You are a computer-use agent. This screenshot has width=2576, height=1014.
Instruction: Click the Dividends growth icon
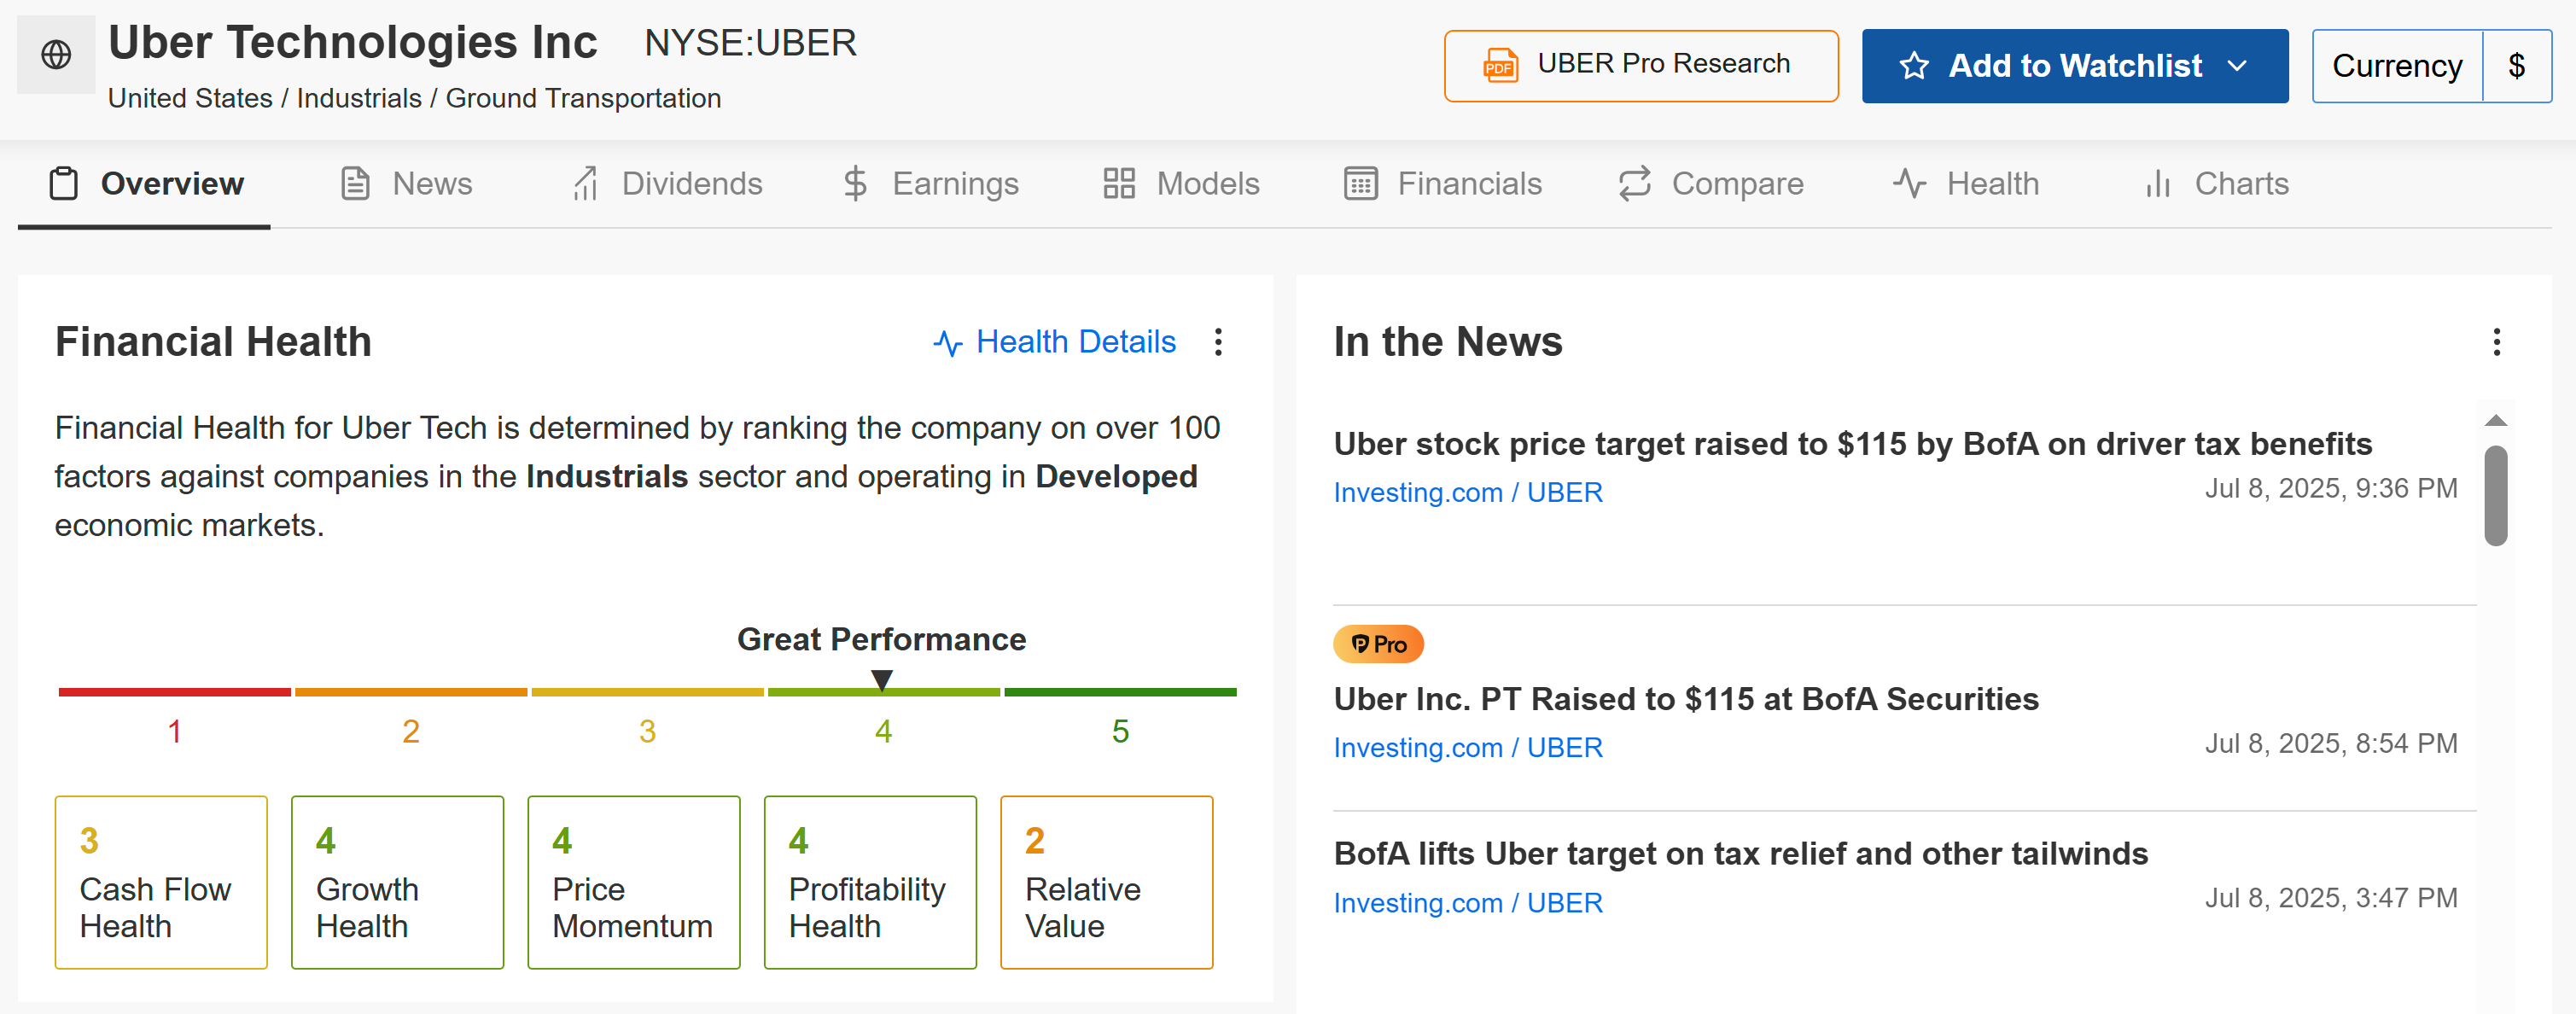click(585, 184)
